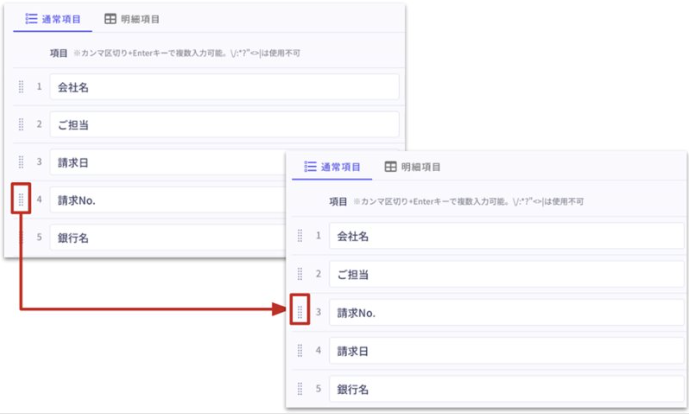
Task: Click ご担当 drag handle in the back panel
Action: (21, 125)
